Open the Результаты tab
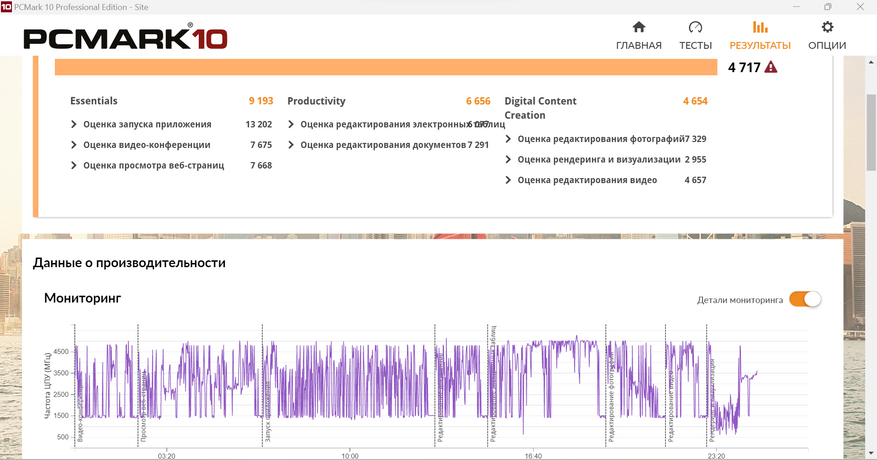Screen dimensions: 877x460 point(760,36)
